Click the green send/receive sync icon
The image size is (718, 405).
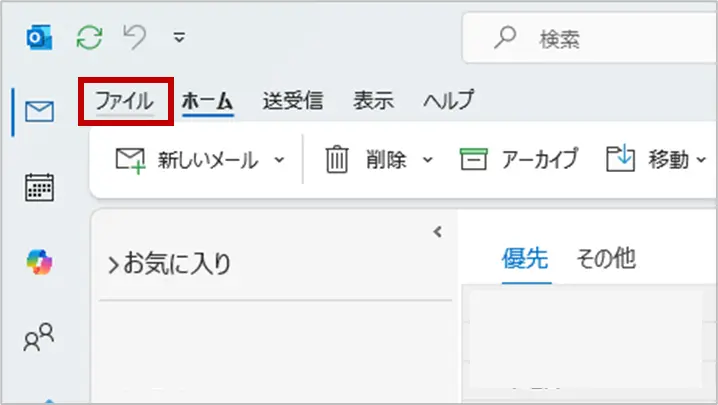pos(91,38)
